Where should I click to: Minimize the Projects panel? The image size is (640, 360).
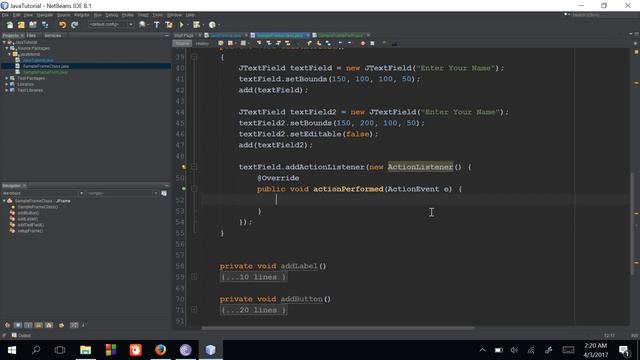(x=166, y=36)
